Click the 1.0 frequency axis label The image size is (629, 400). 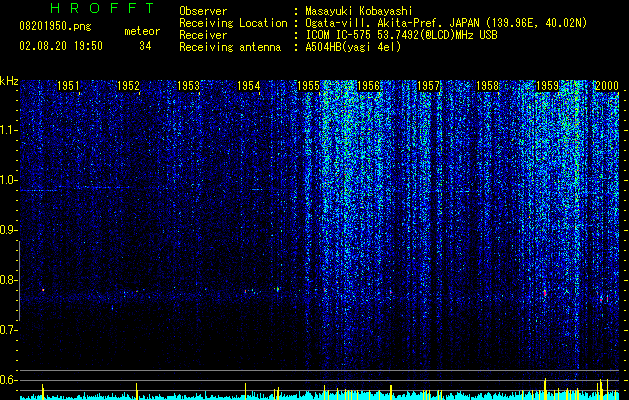[8, 180]
